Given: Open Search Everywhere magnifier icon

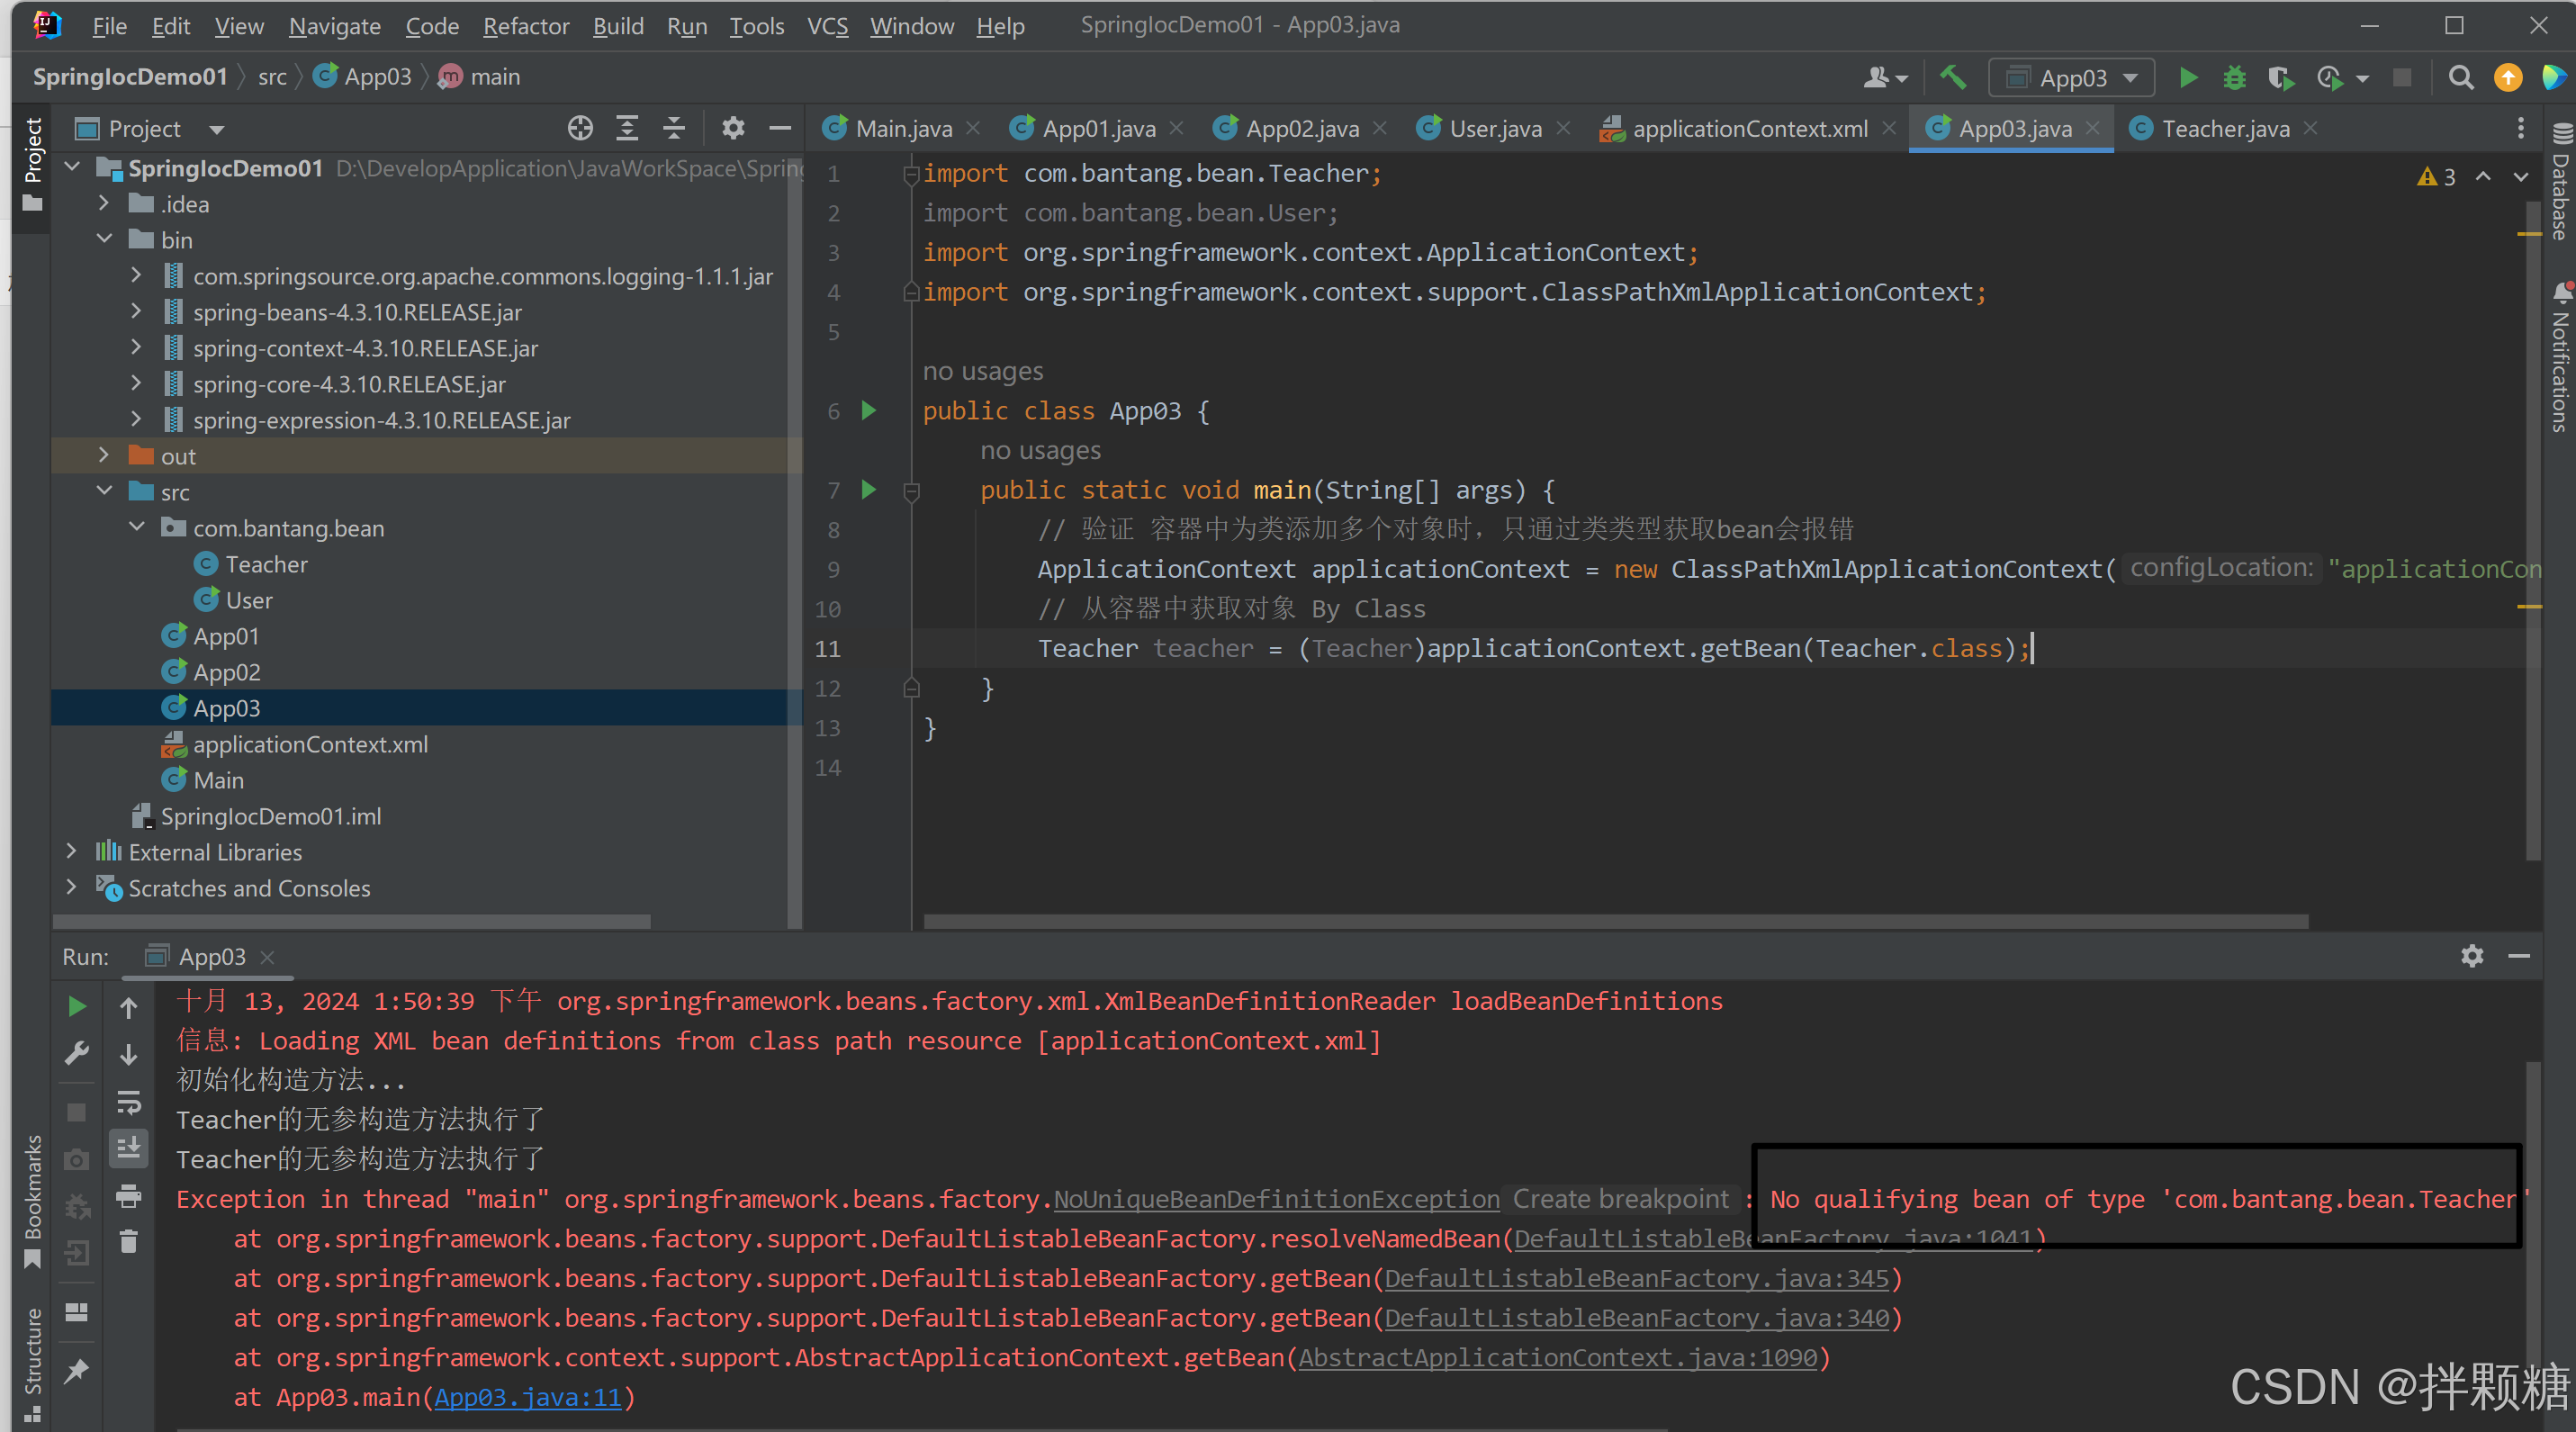Looking at the screenshot, I should [x=2461, y=77].
